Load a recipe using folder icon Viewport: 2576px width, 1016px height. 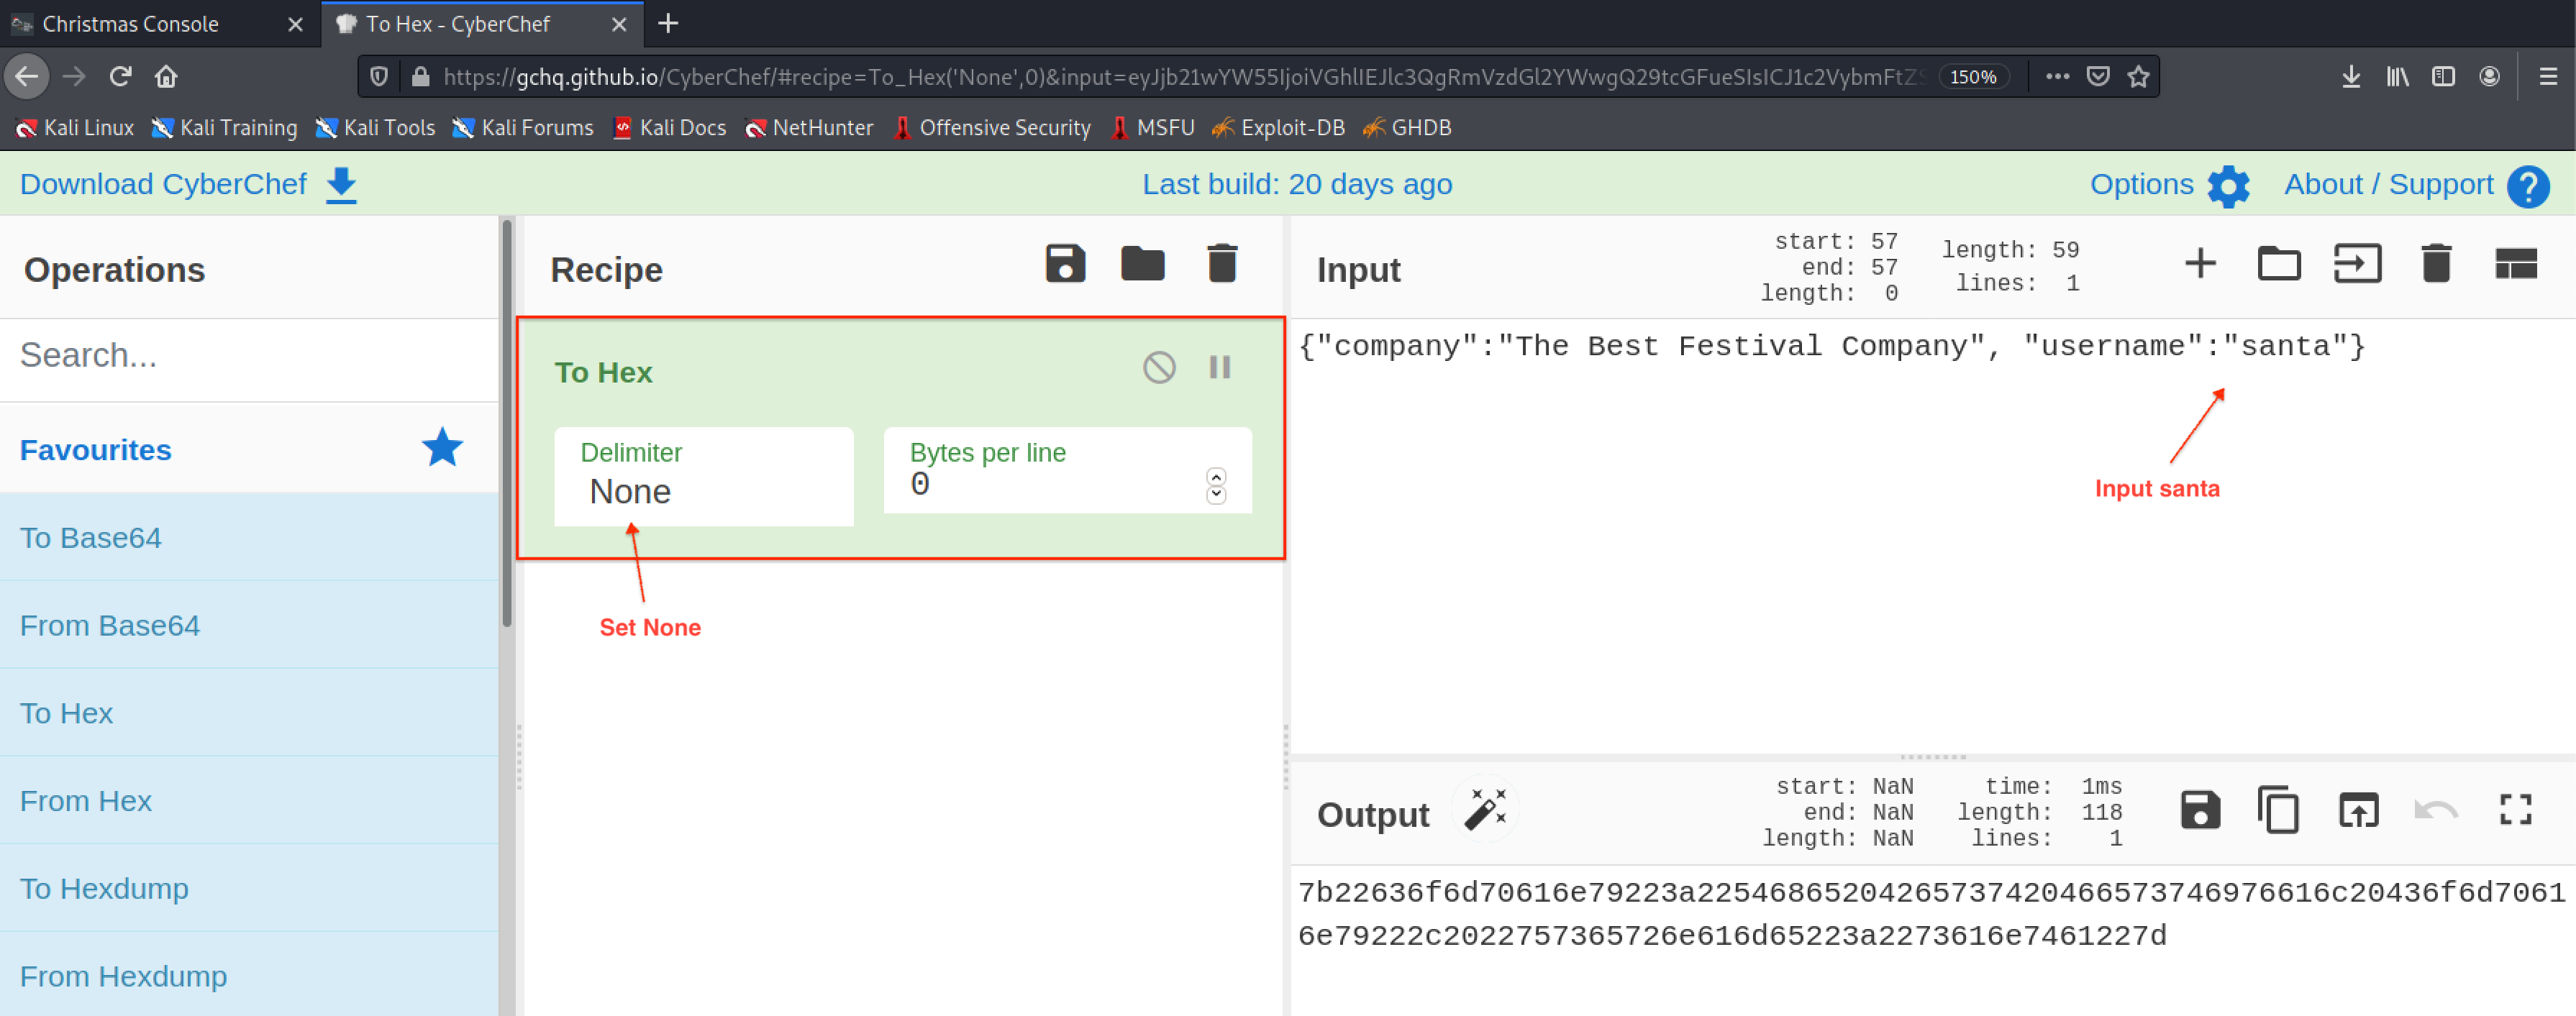(x=1142, y=264)
